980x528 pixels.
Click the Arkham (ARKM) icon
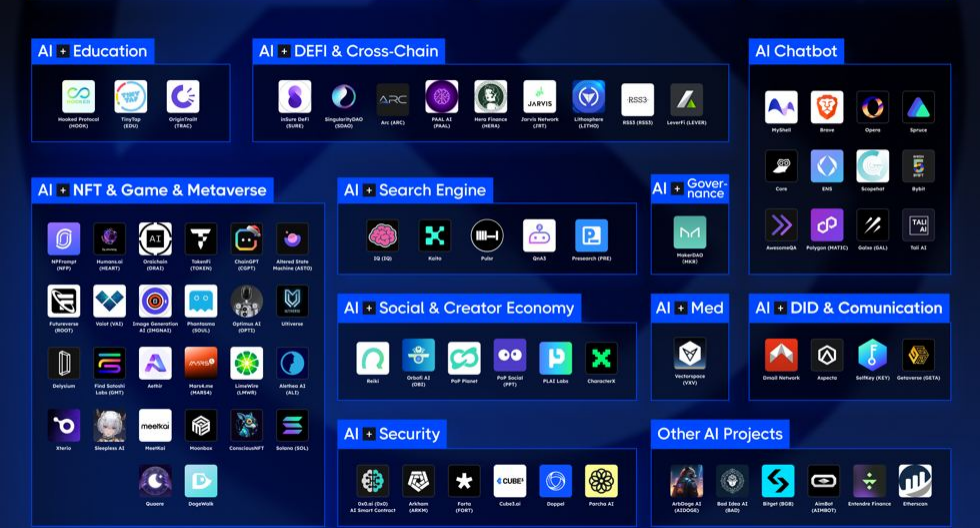click(418, 481)
